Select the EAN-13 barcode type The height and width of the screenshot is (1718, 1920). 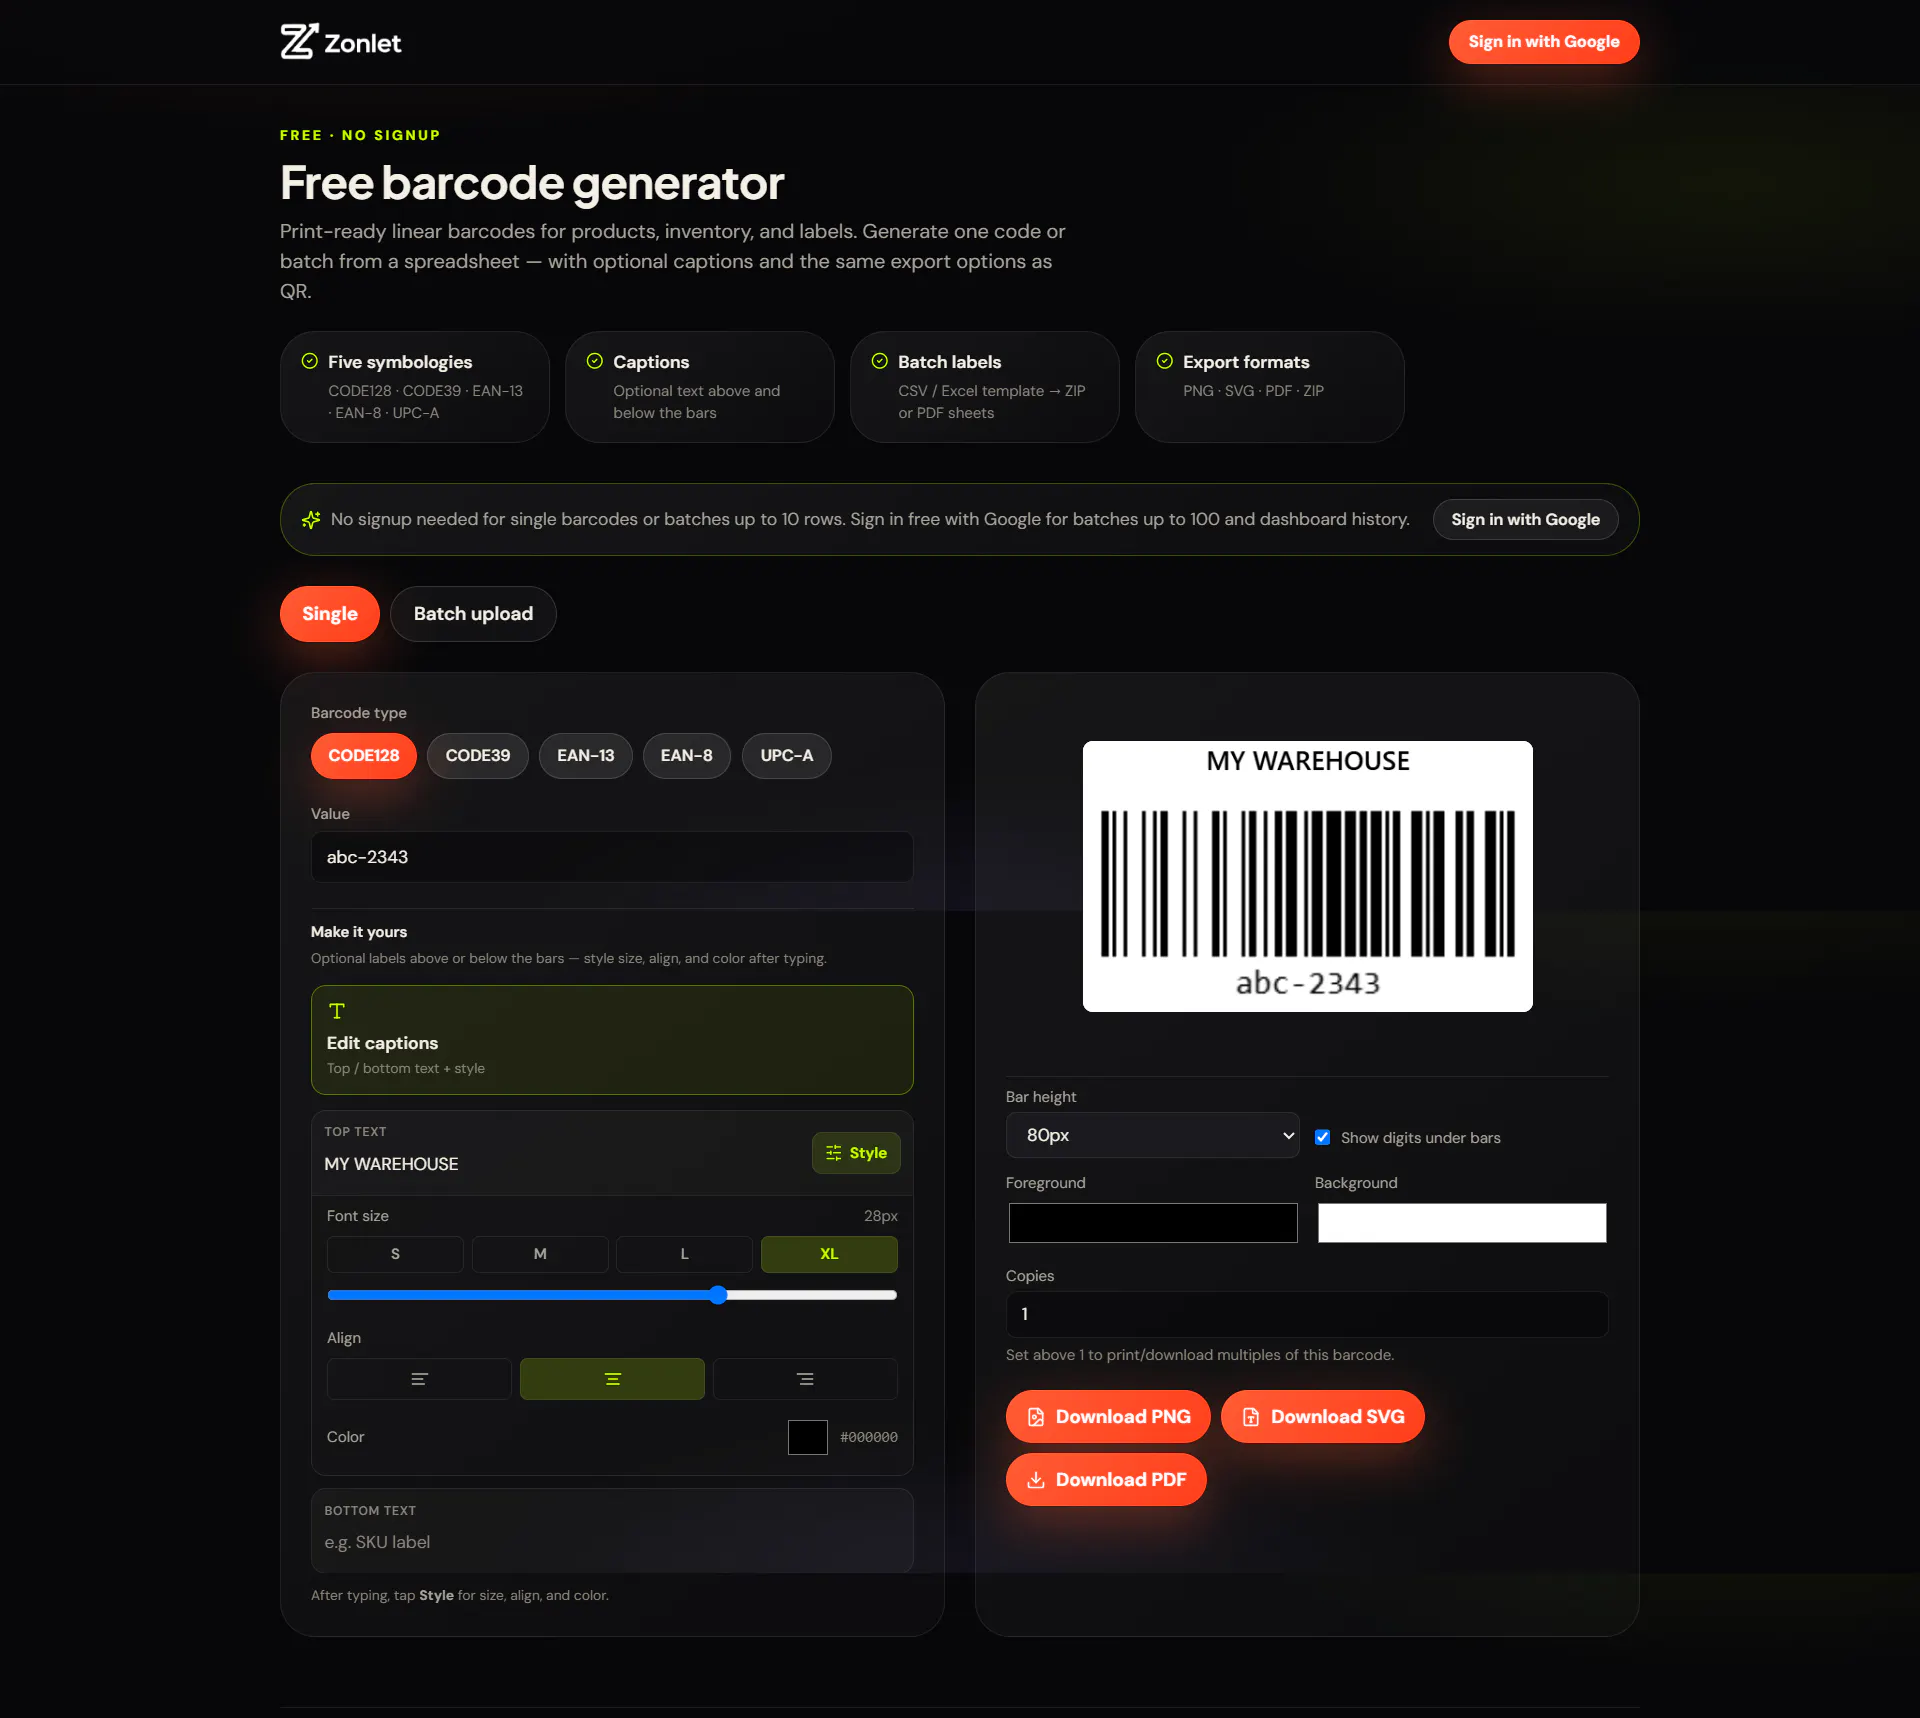point(586,756)
